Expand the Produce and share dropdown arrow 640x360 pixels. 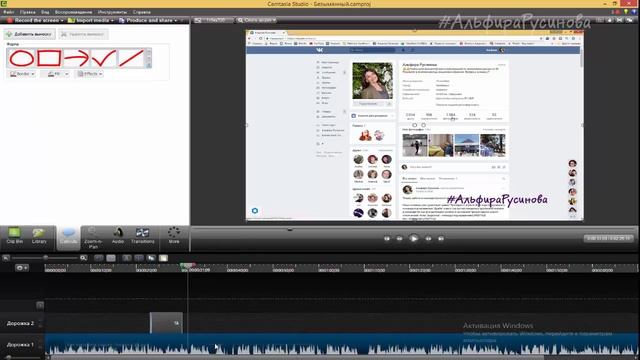coord(176,20)
